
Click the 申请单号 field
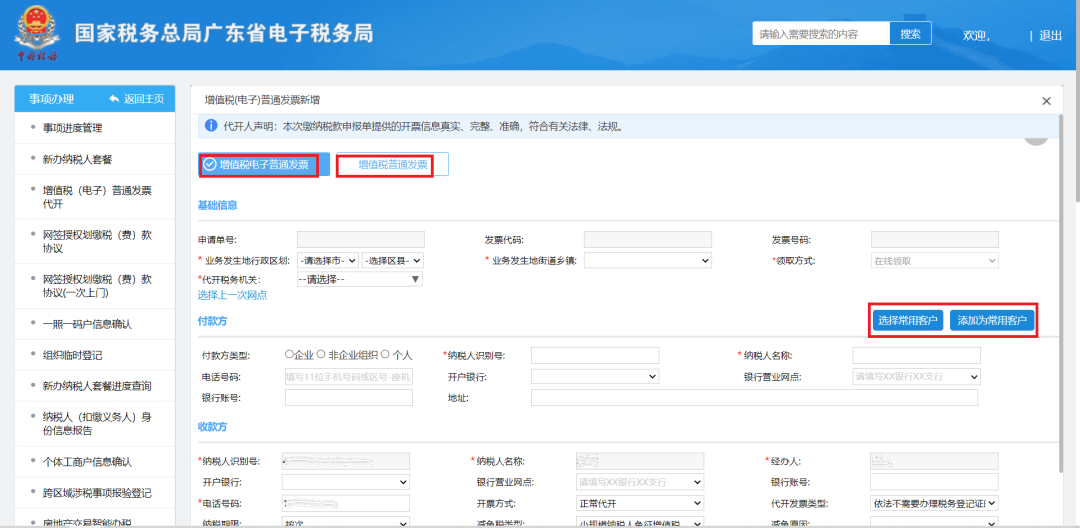(x=361, y=240)
